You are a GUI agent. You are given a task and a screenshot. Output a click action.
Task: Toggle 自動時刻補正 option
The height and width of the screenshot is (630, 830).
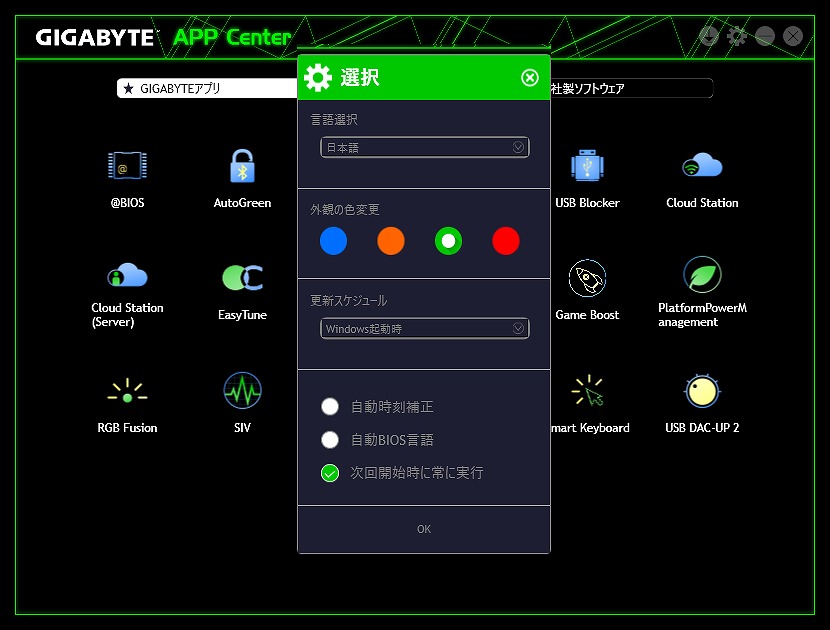click(330, 407)
